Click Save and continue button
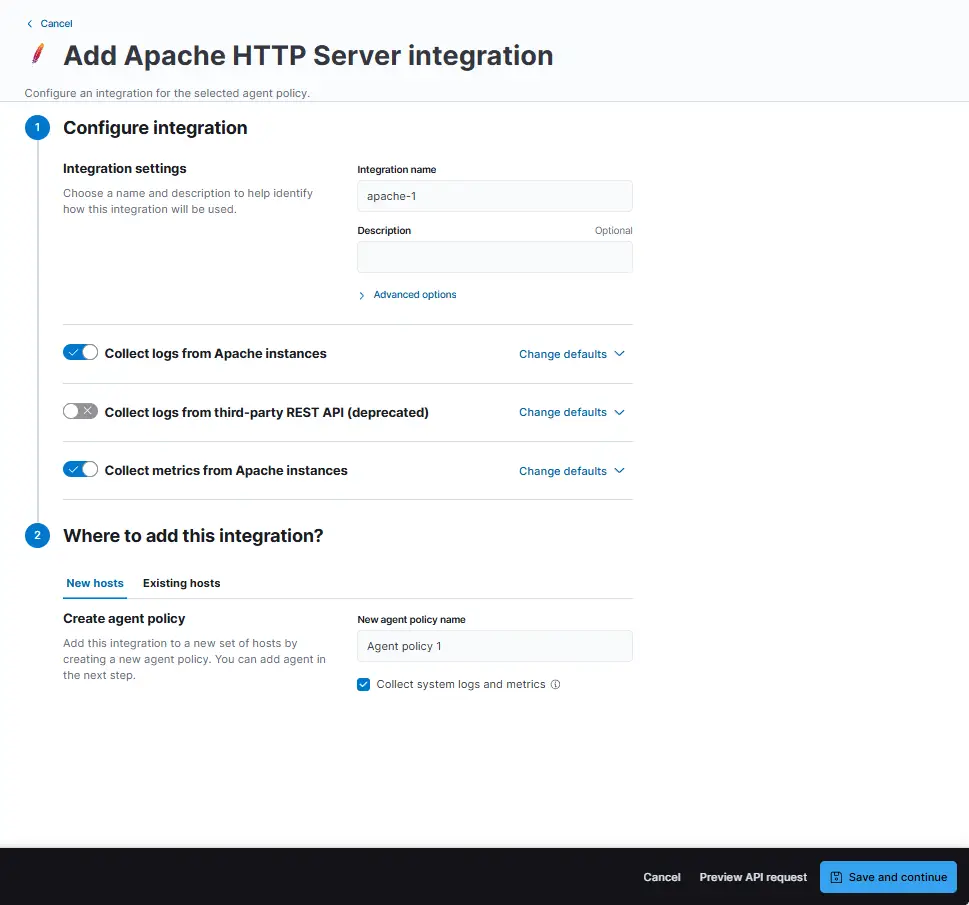Viewport: 969px width, 905px height. pyautogui.click(x=889, y=877)
